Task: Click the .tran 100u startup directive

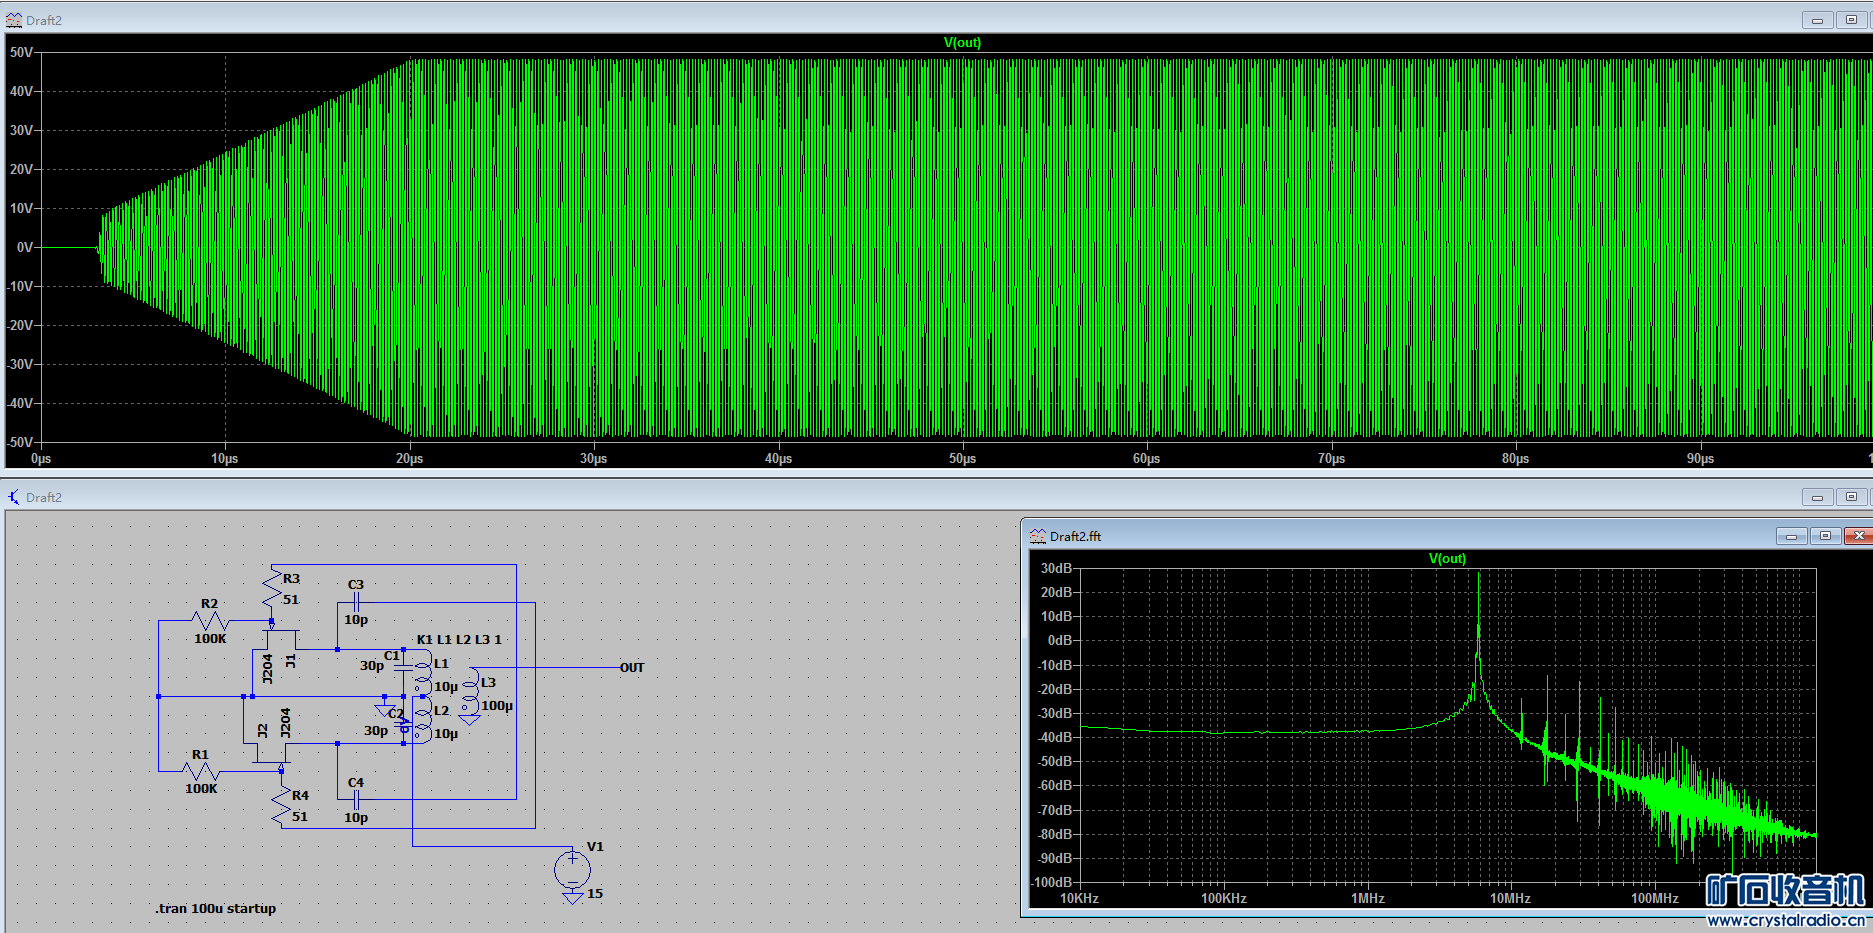Action: pos(216,908)
